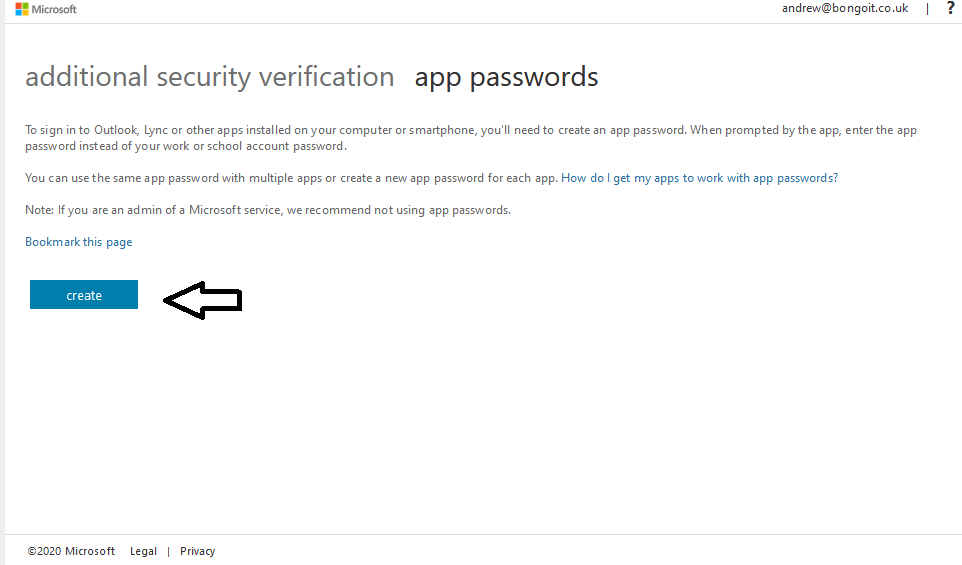Viewport: 962px width, 565px height.
Task: Click the Microsoft four-square logo icon
Action: pos(22,9)
